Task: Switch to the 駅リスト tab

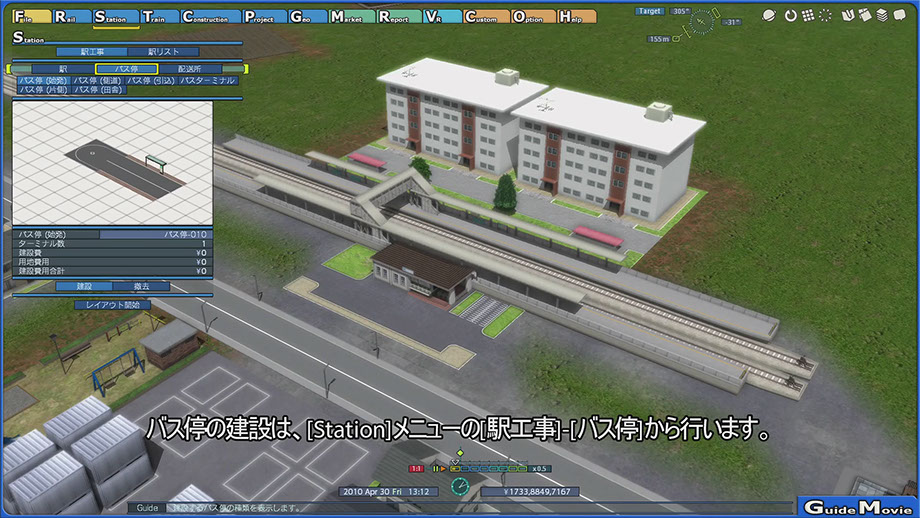Action: [164, 51]
